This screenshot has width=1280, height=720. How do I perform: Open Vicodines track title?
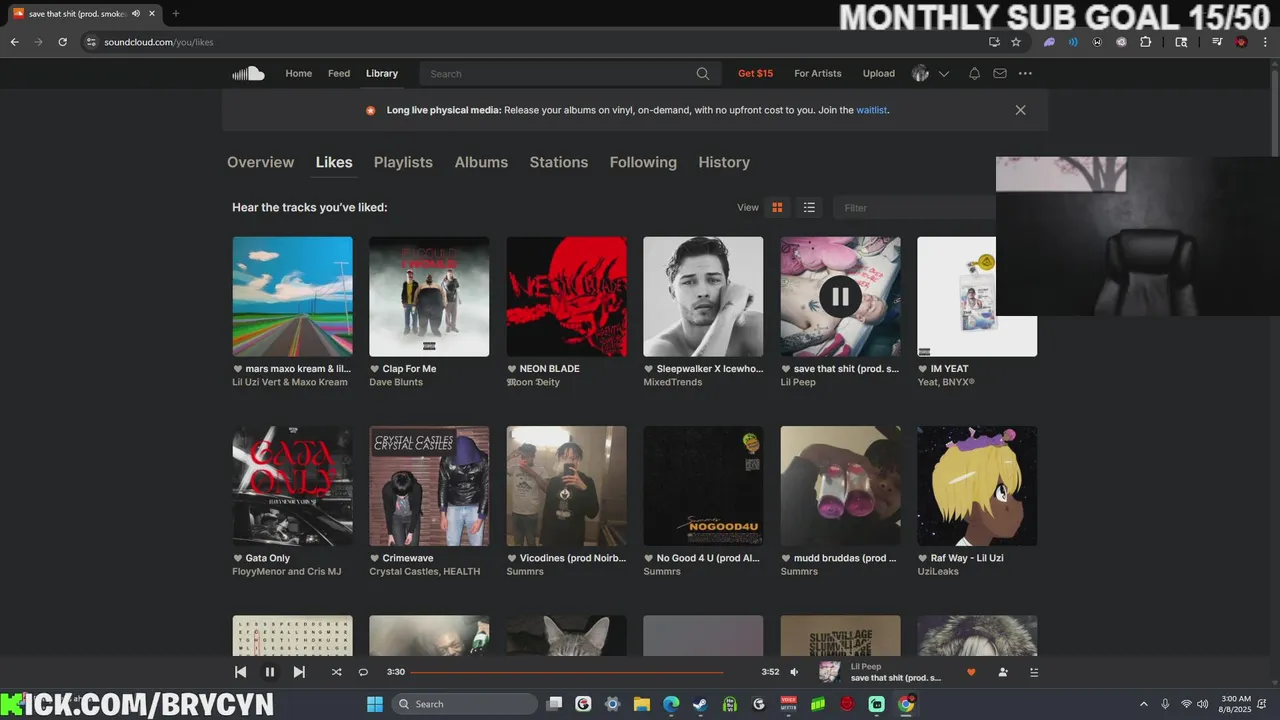(573, 559)
